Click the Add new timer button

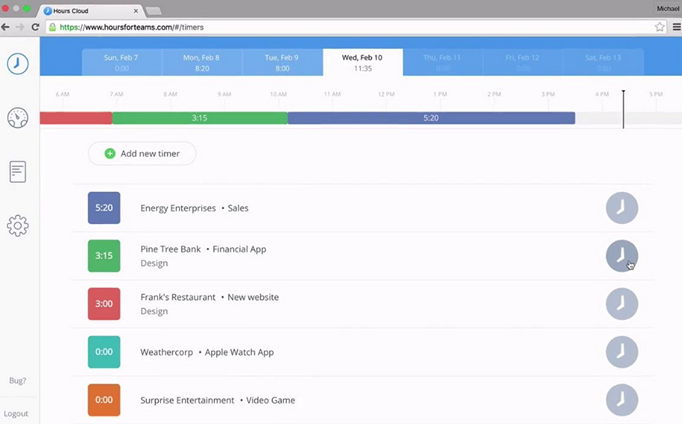pyautogui.click(x=142, y=153)
